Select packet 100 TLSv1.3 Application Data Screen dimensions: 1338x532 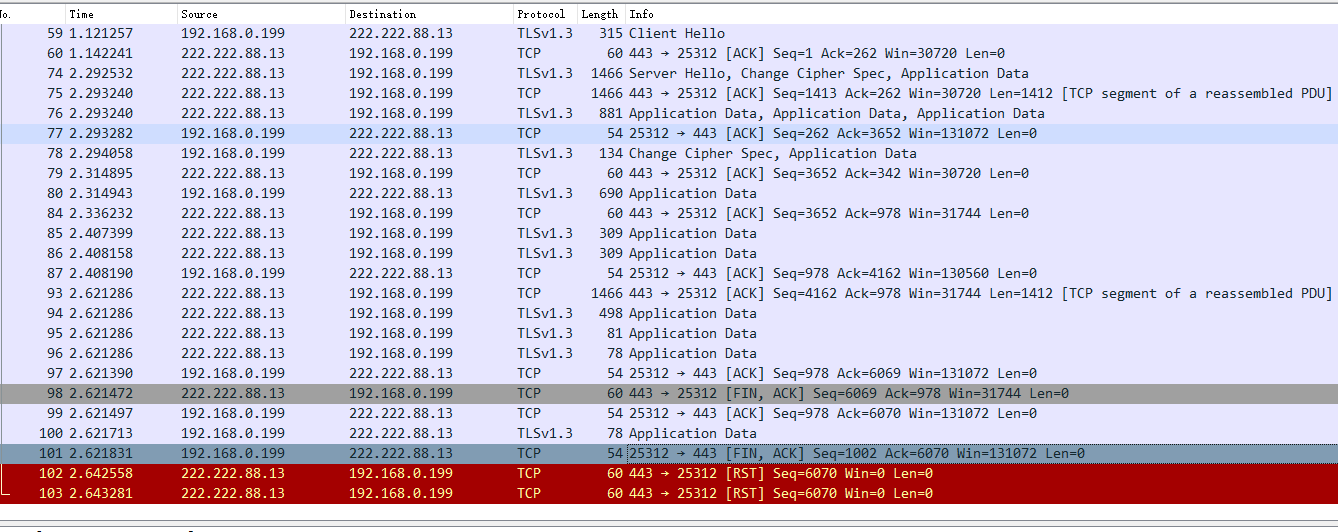point(669,434)
